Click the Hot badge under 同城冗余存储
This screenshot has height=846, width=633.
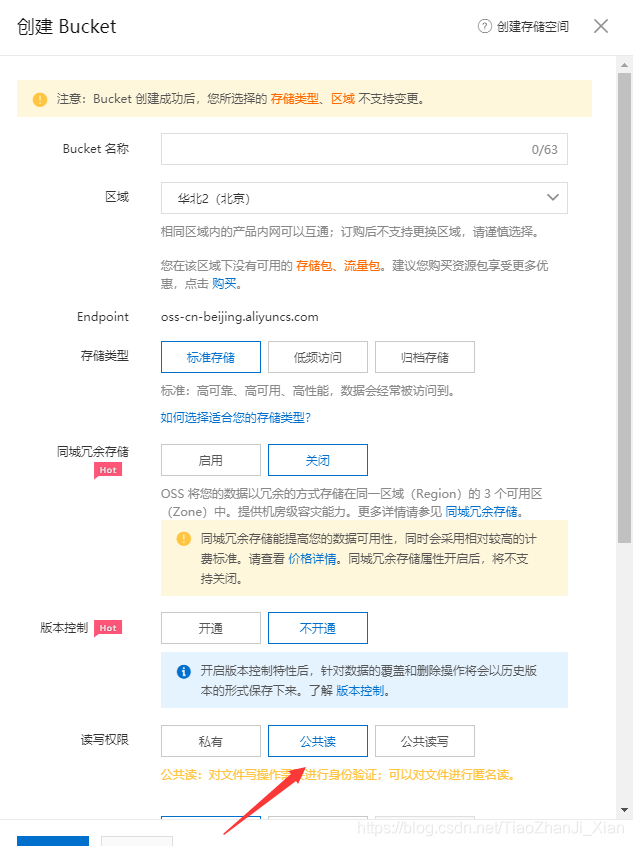108,470
